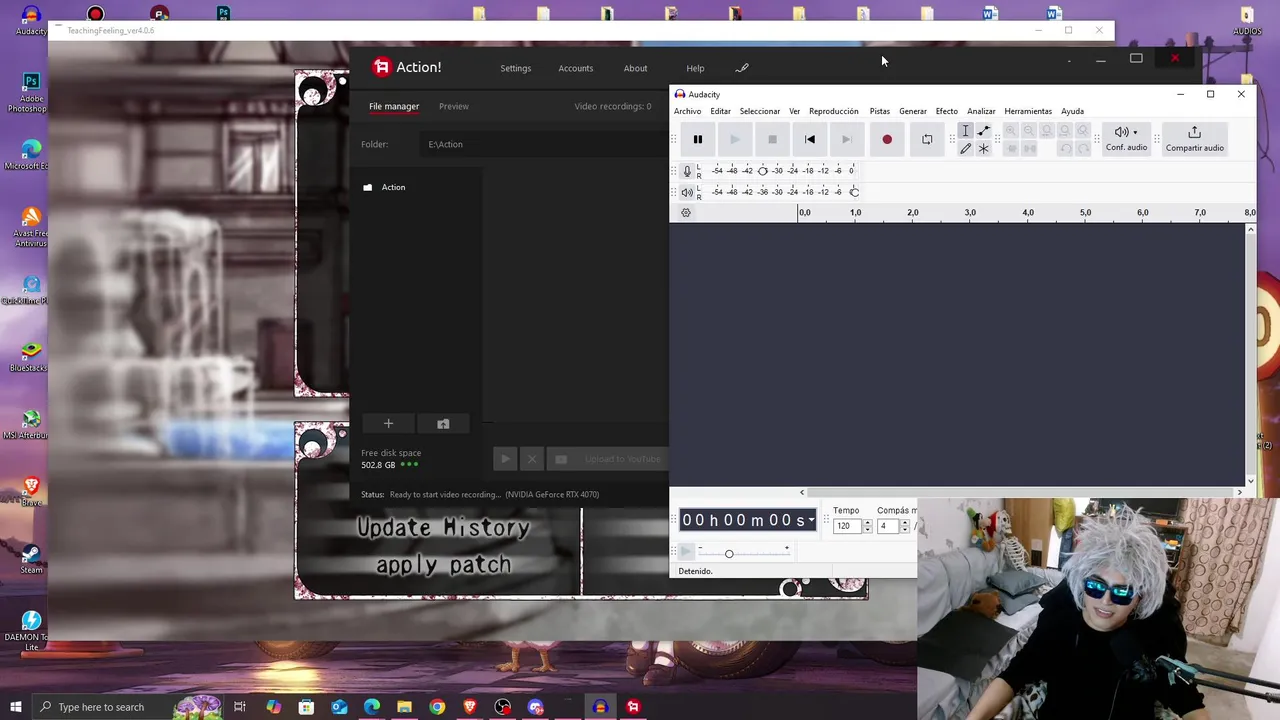Adjust the playback speed slider

pos(729,553)
